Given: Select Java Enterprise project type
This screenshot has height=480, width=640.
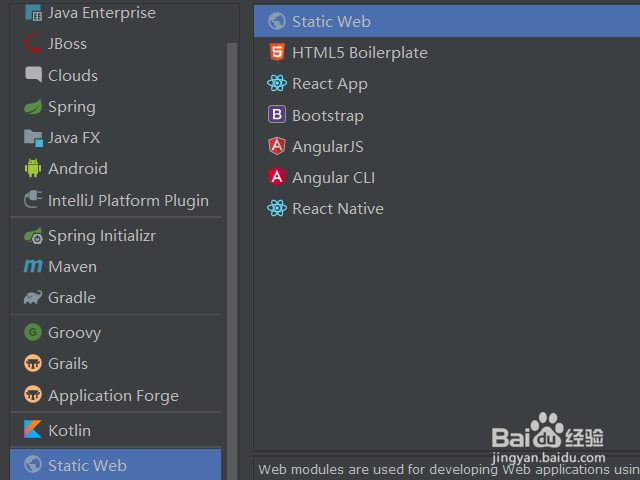Looking at the screenshot, I should pyautogui.click(x=101, y=13).
